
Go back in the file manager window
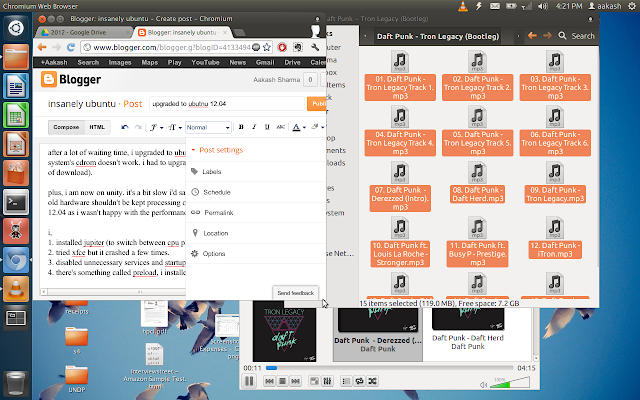pos(532,36)
